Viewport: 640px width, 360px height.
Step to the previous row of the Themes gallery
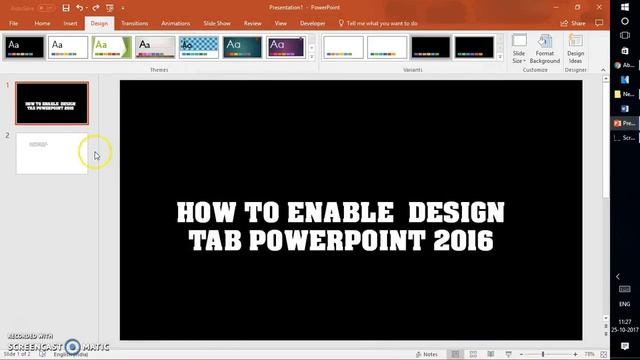click(312, 39)
